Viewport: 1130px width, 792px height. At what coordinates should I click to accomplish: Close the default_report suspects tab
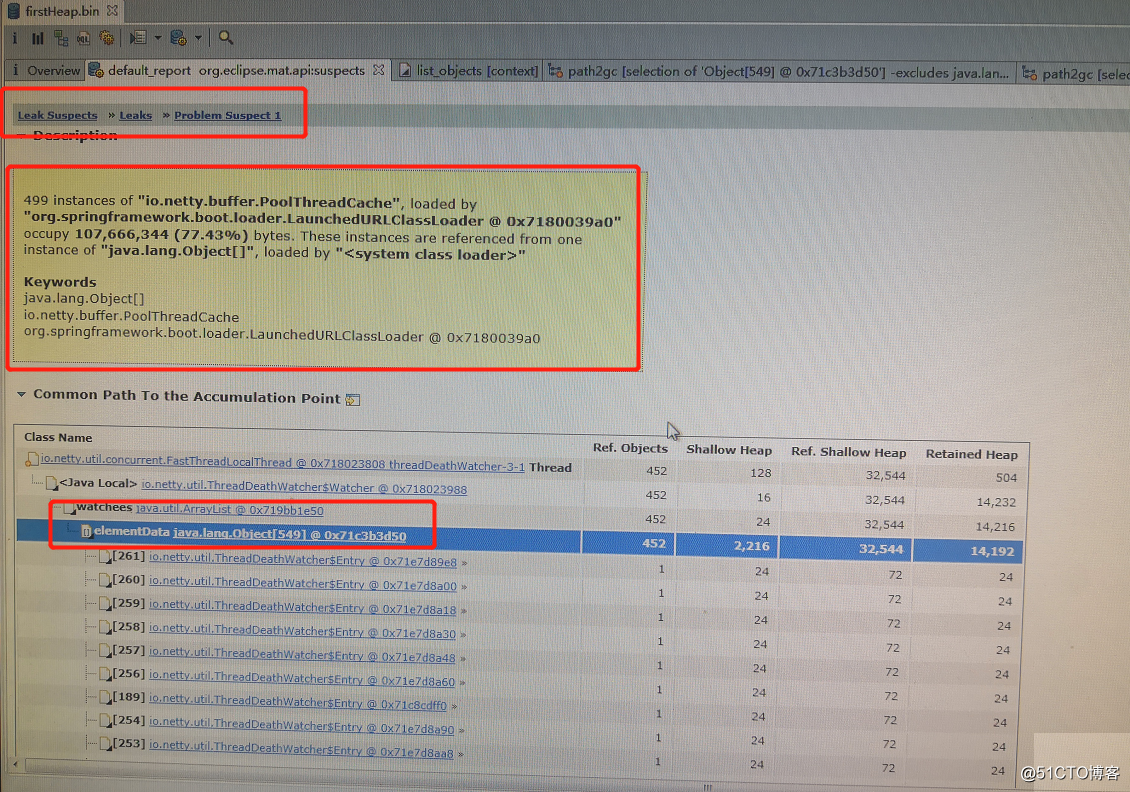click(378, 70)
